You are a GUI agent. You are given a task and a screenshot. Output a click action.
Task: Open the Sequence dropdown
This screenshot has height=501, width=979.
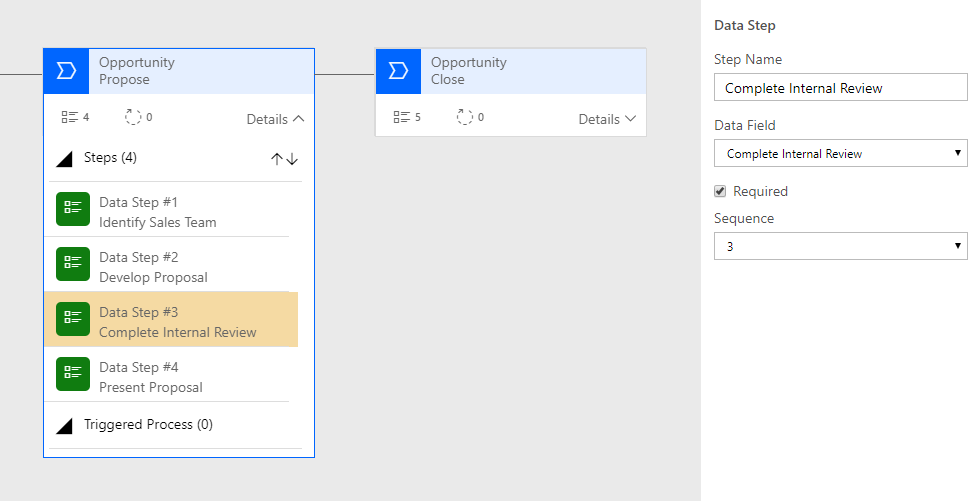tap(840, 246)
